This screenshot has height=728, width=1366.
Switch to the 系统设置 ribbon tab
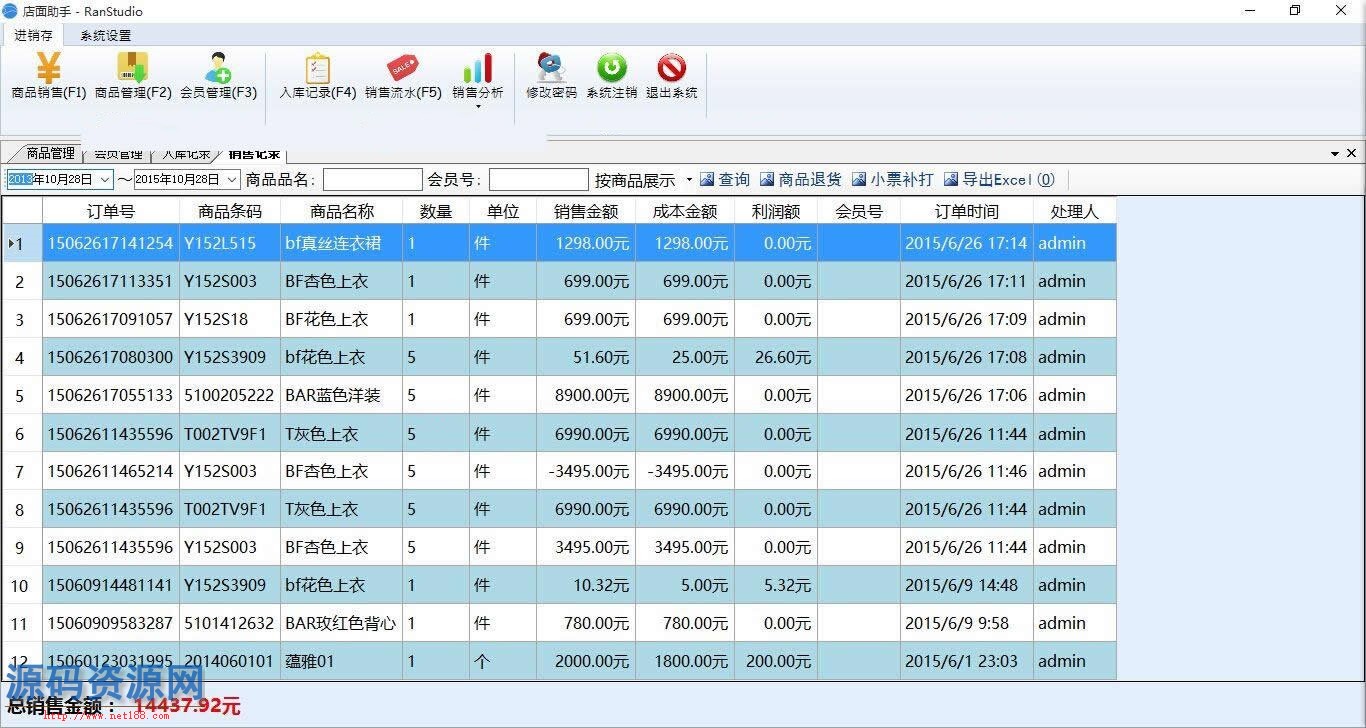click(105, 35)
